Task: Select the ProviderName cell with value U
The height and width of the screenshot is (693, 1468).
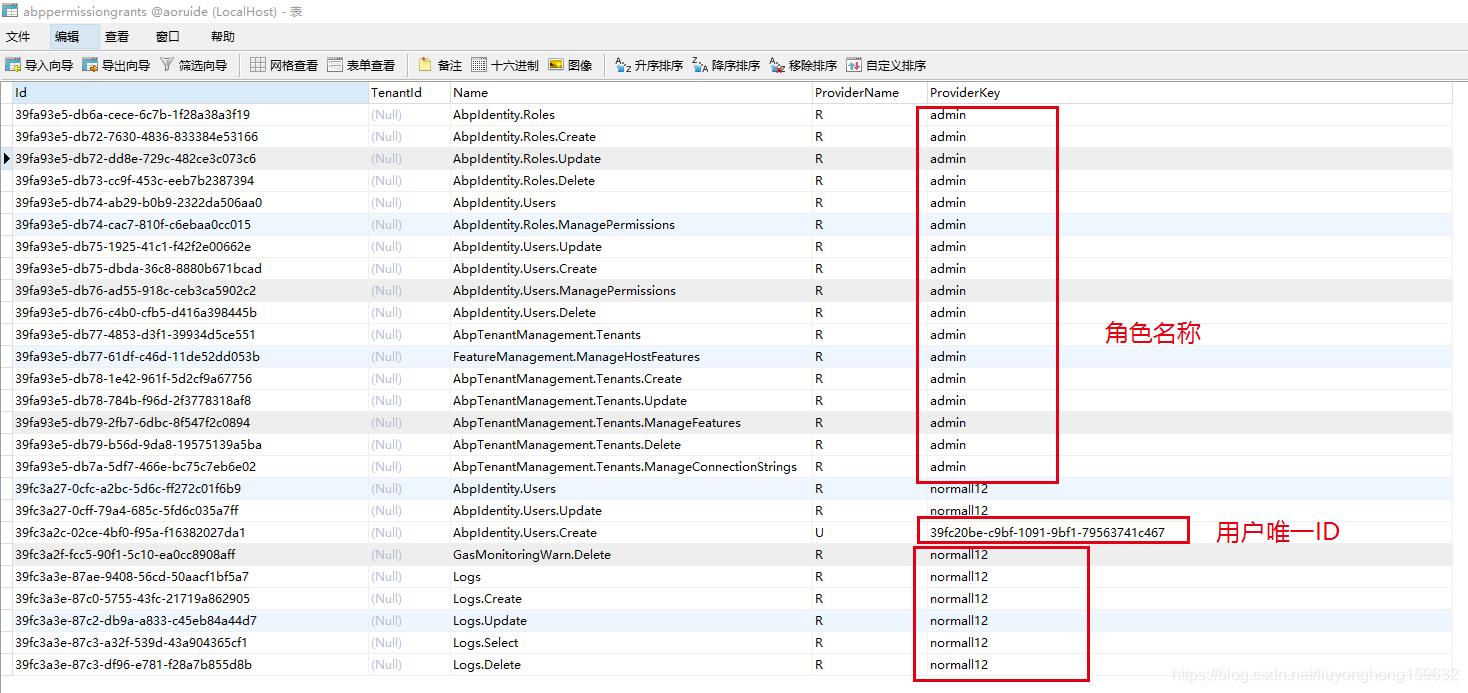Action: [869, 532]
